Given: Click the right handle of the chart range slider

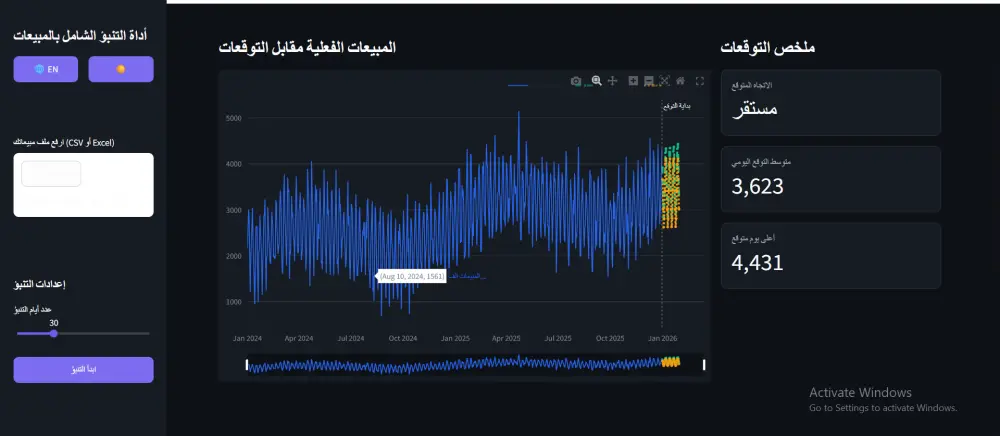Looking at the screenshot, I should point(704,365).
